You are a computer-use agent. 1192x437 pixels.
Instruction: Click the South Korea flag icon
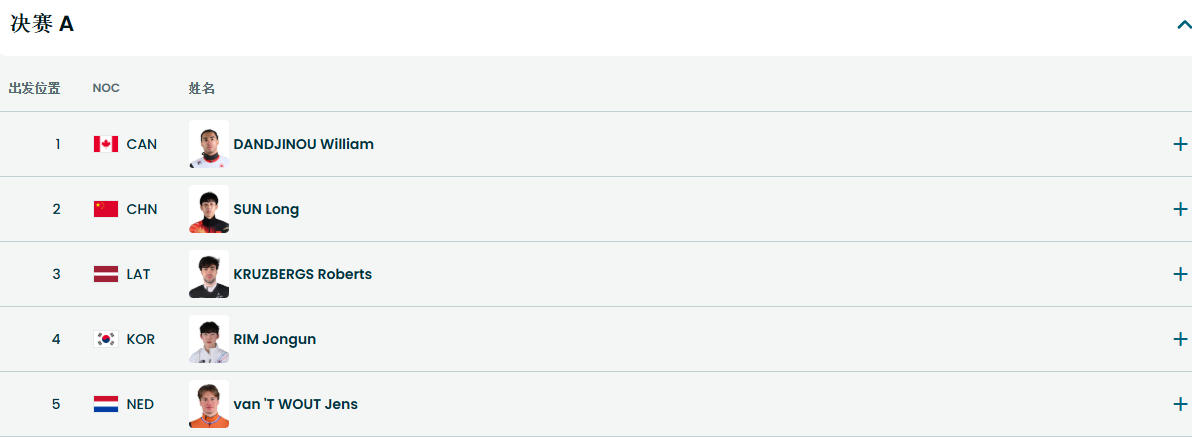point(106,339)
